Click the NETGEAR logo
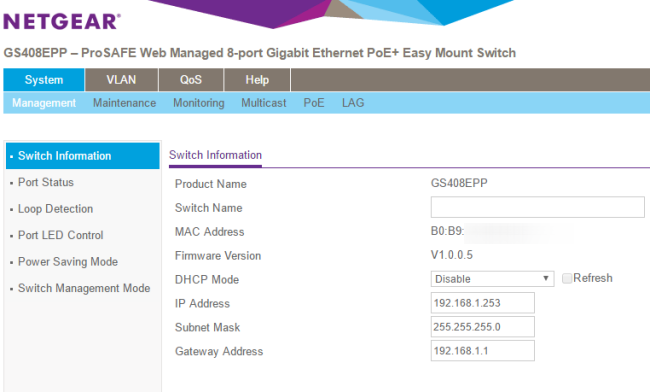Image resolution: width=650 pixels, height=392 pixels. pos(62,22)
